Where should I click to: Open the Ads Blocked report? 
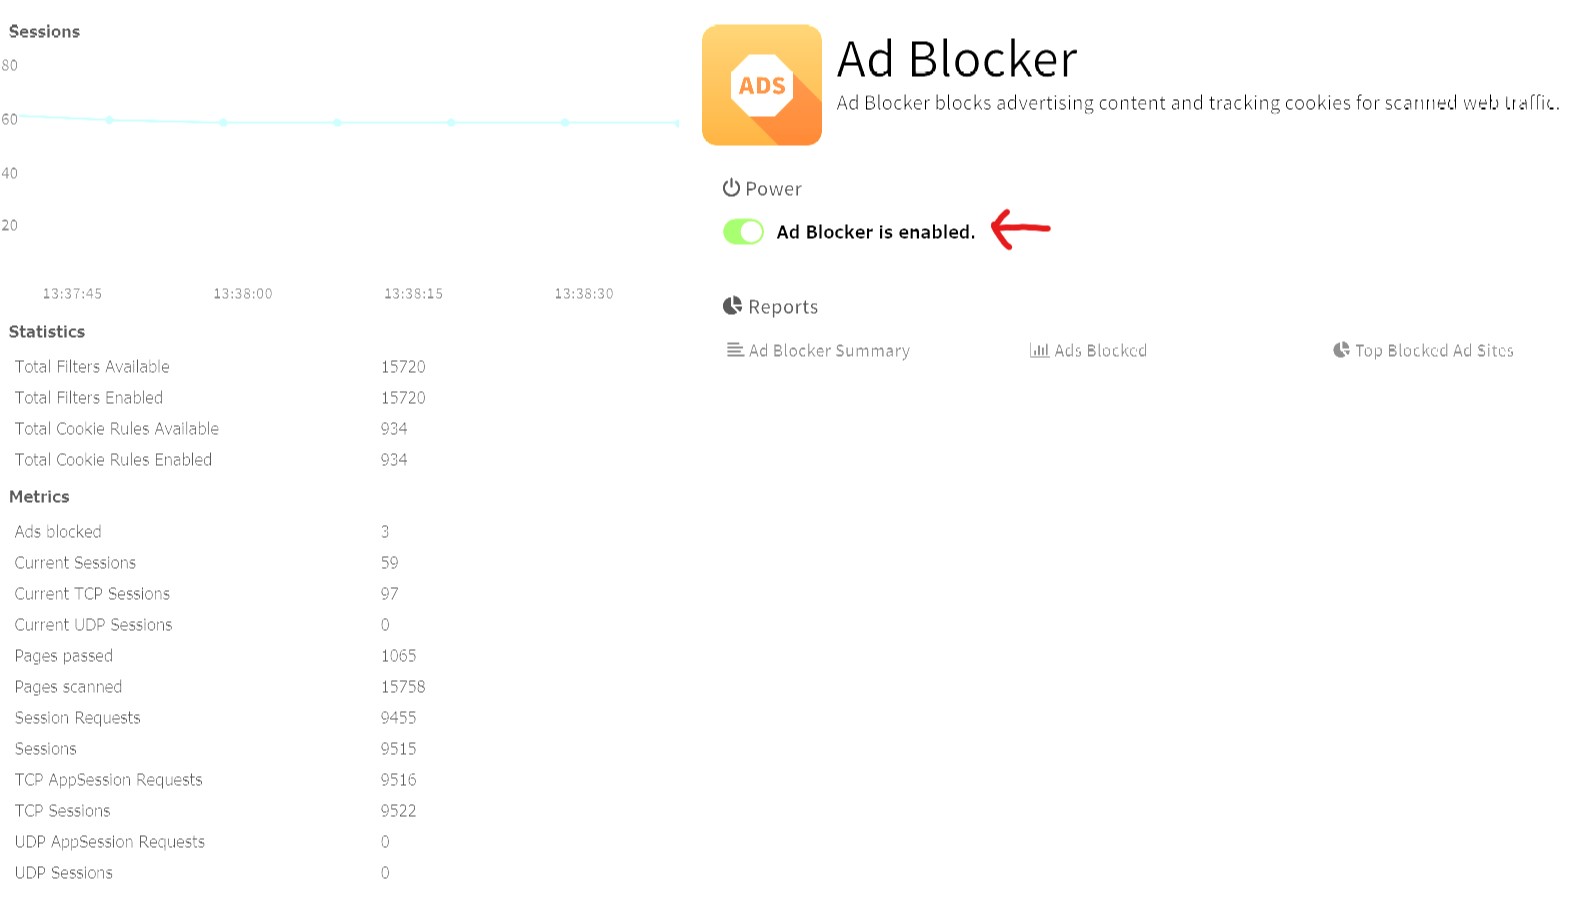pos(1100,351)
